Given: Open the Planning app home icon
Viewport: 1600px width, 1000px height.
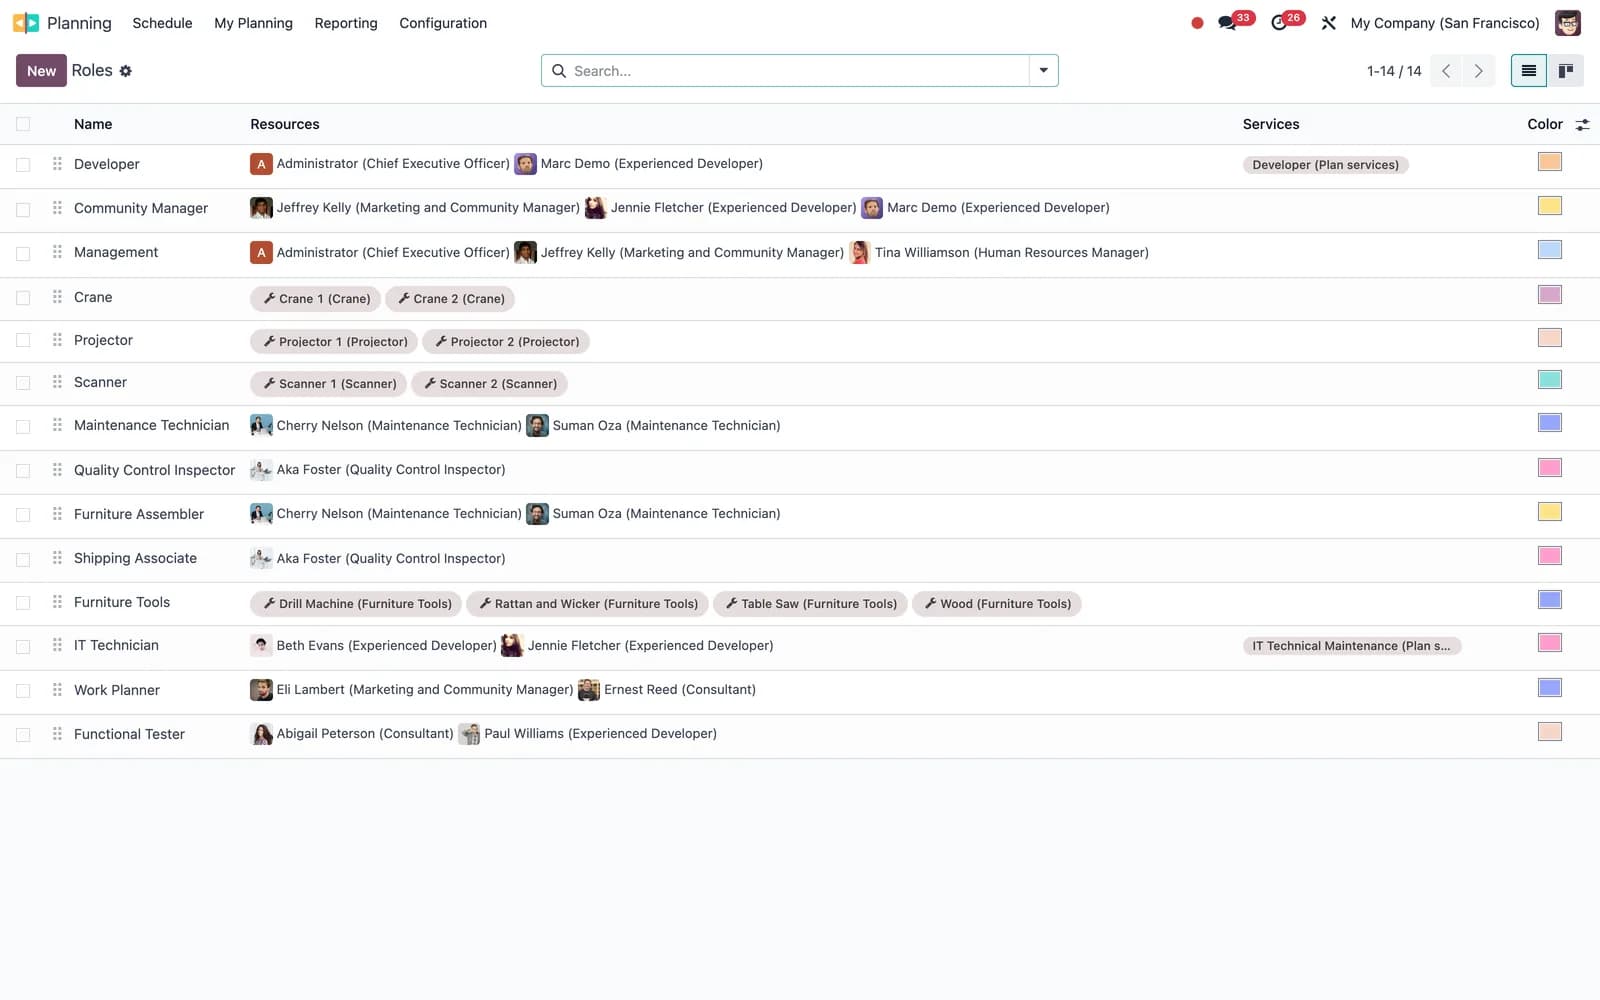Looking at the screenshot, I should (x=26, y=23).
